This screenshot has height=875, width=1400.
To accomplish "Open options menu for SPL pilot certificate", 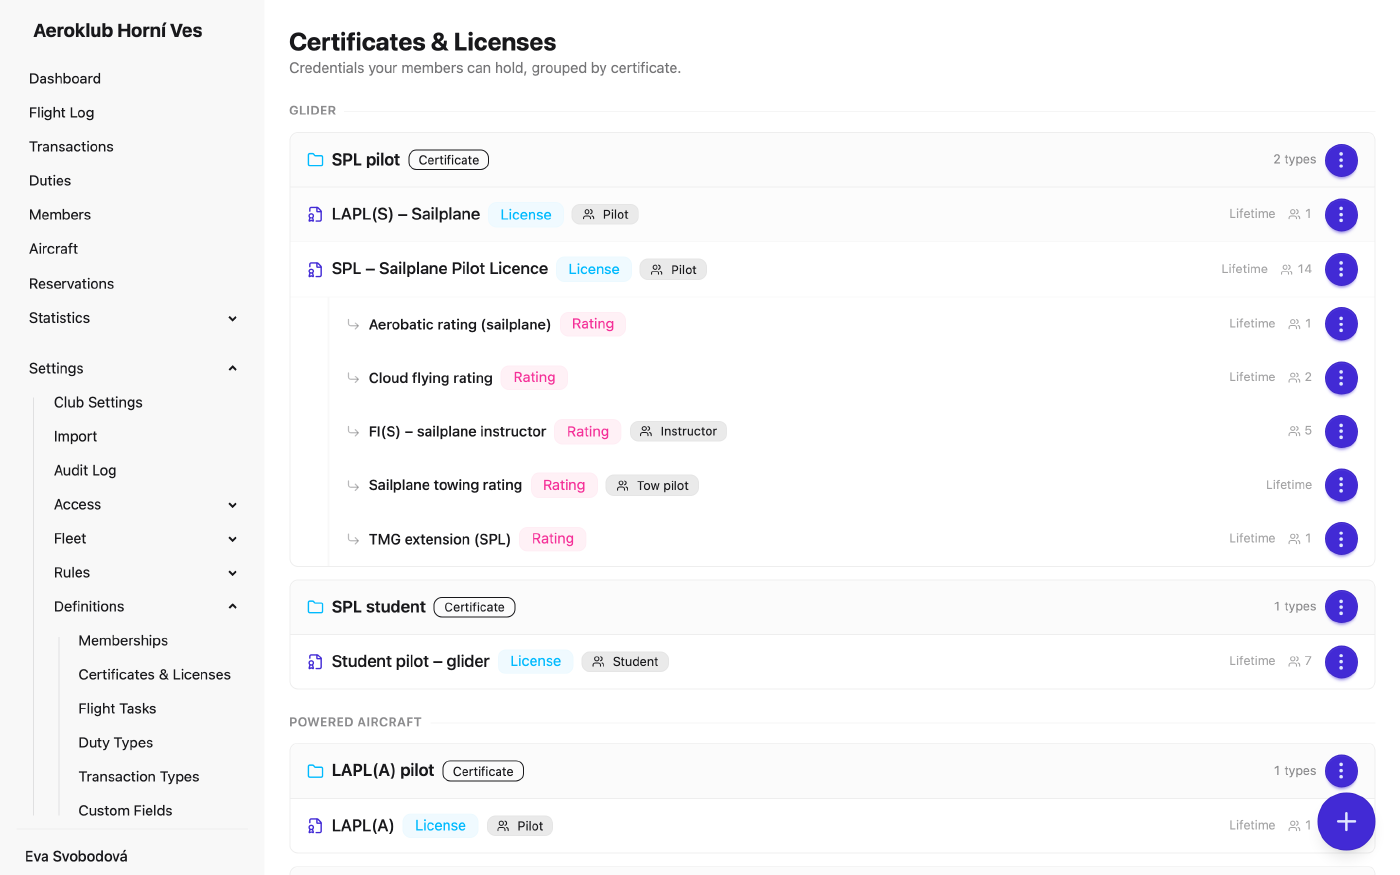I will pyautogui.click(x=1341, y=160).
